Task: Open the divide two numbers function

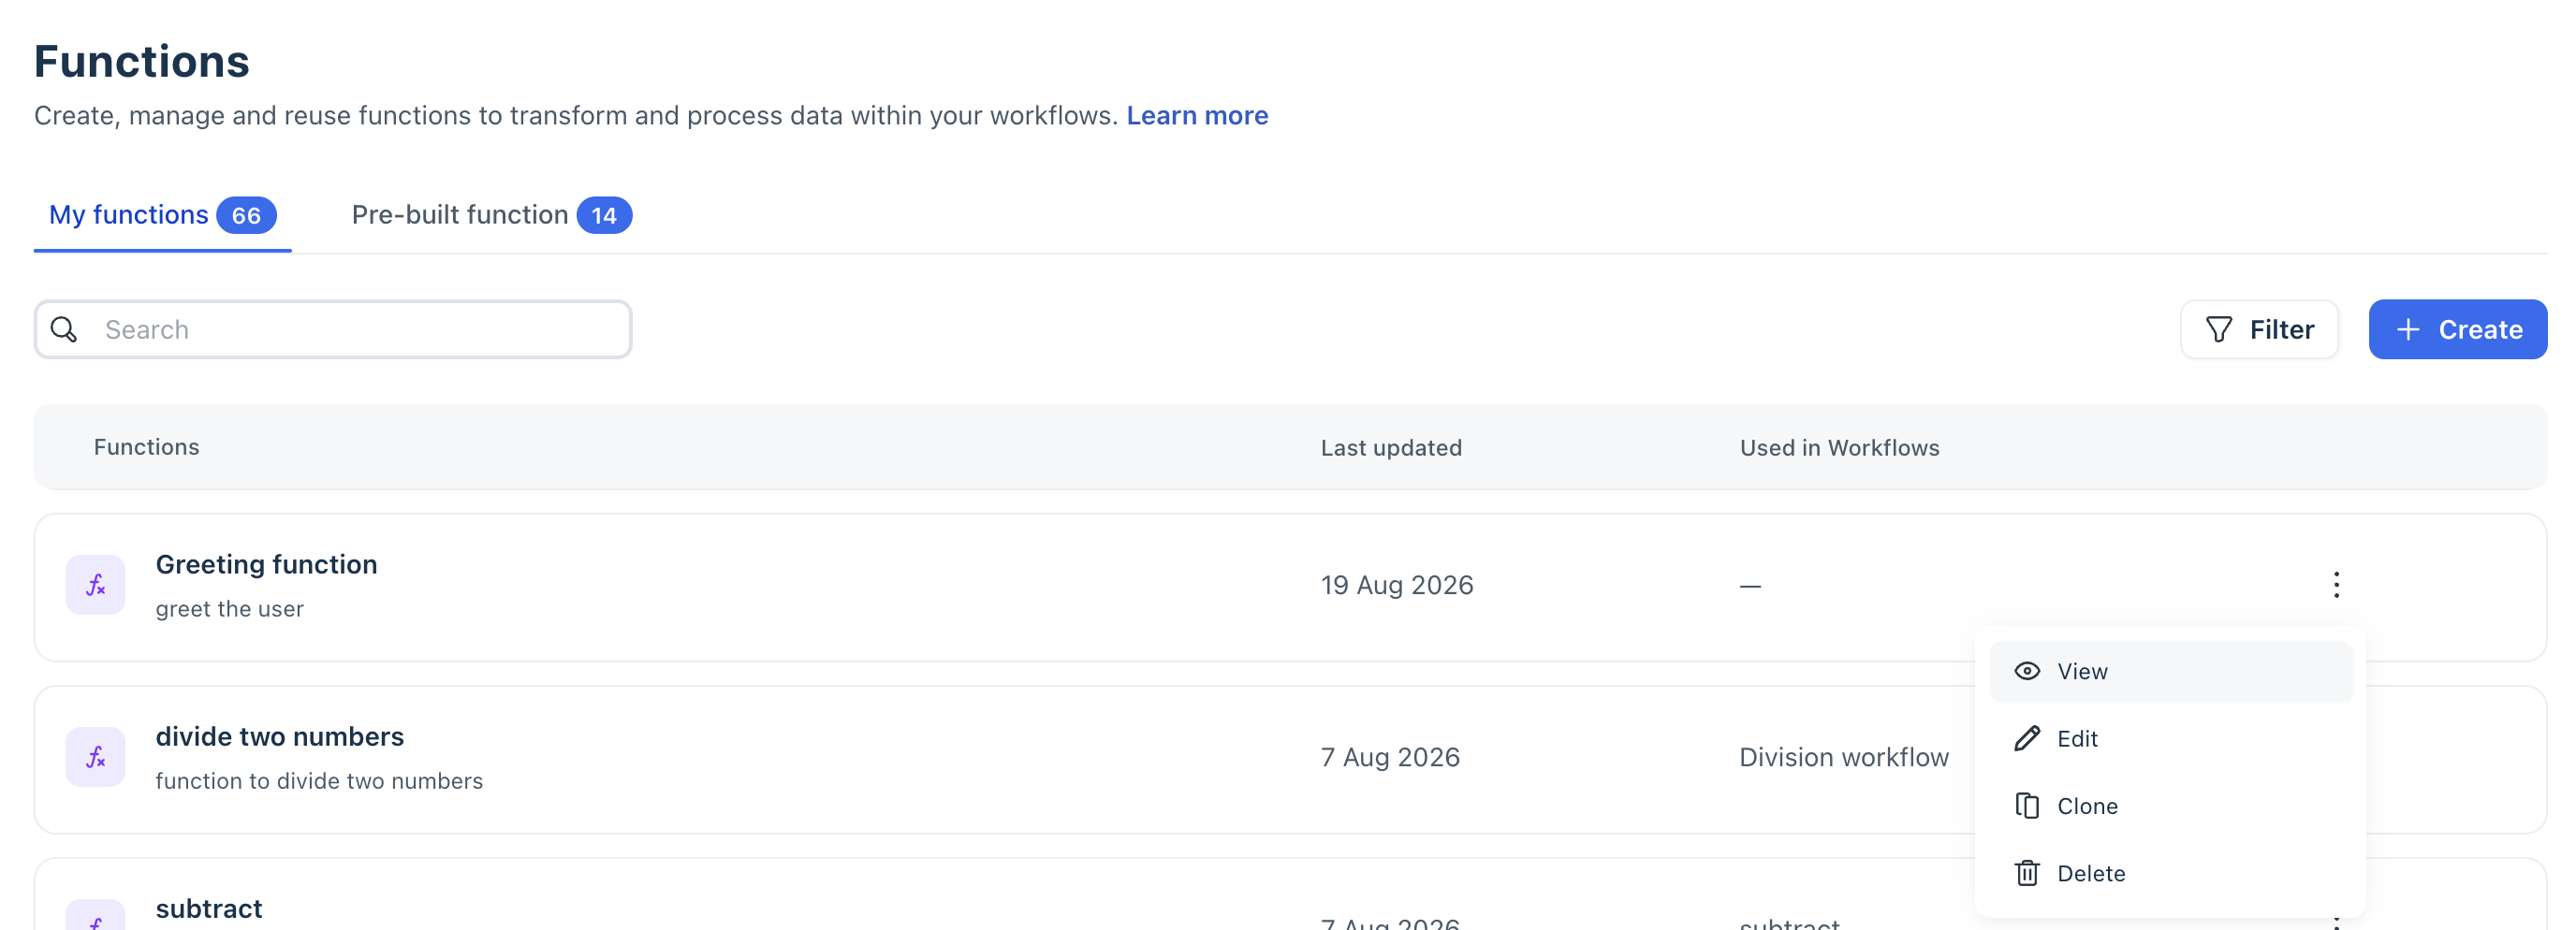Action: coord(279,737)
